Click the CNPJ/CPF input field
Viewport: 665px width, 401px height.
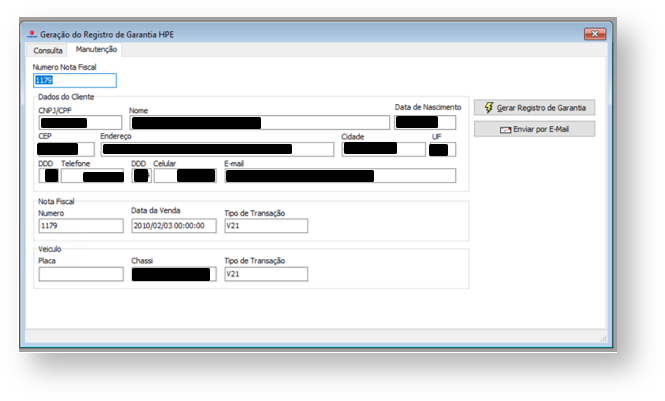[x=80, y=123]
